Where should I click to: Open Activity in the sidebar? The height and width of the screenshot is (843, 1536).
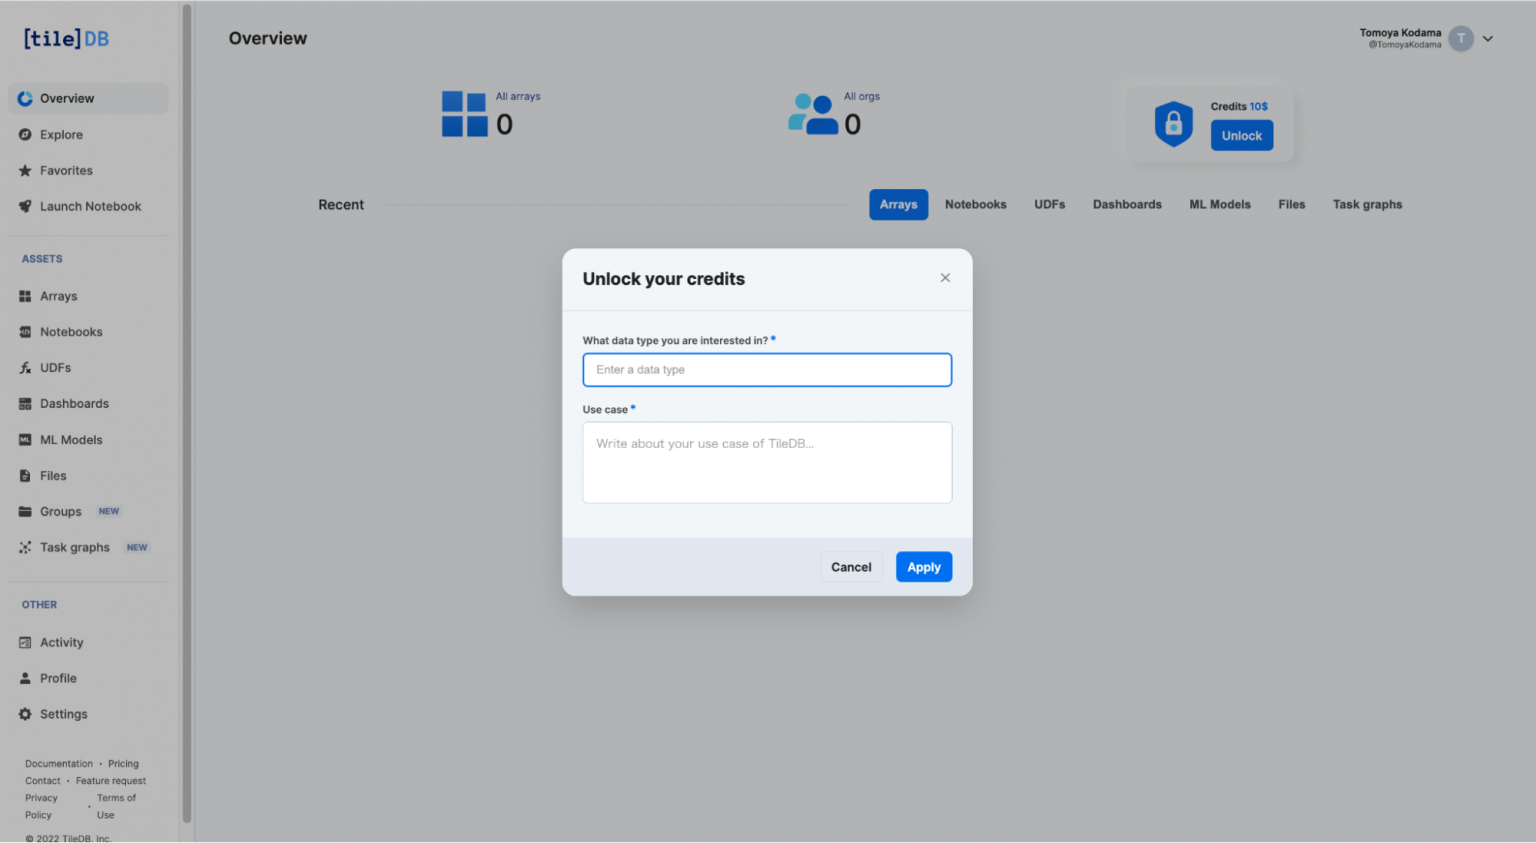pos(88,643)
